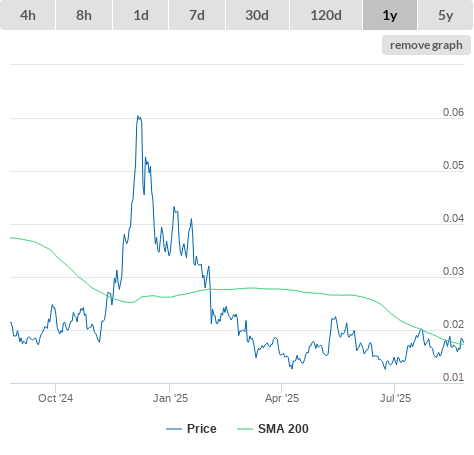Show the 7d price history
Image resolution: width=474 pixels, height=455 pixels.
point(197,15)
